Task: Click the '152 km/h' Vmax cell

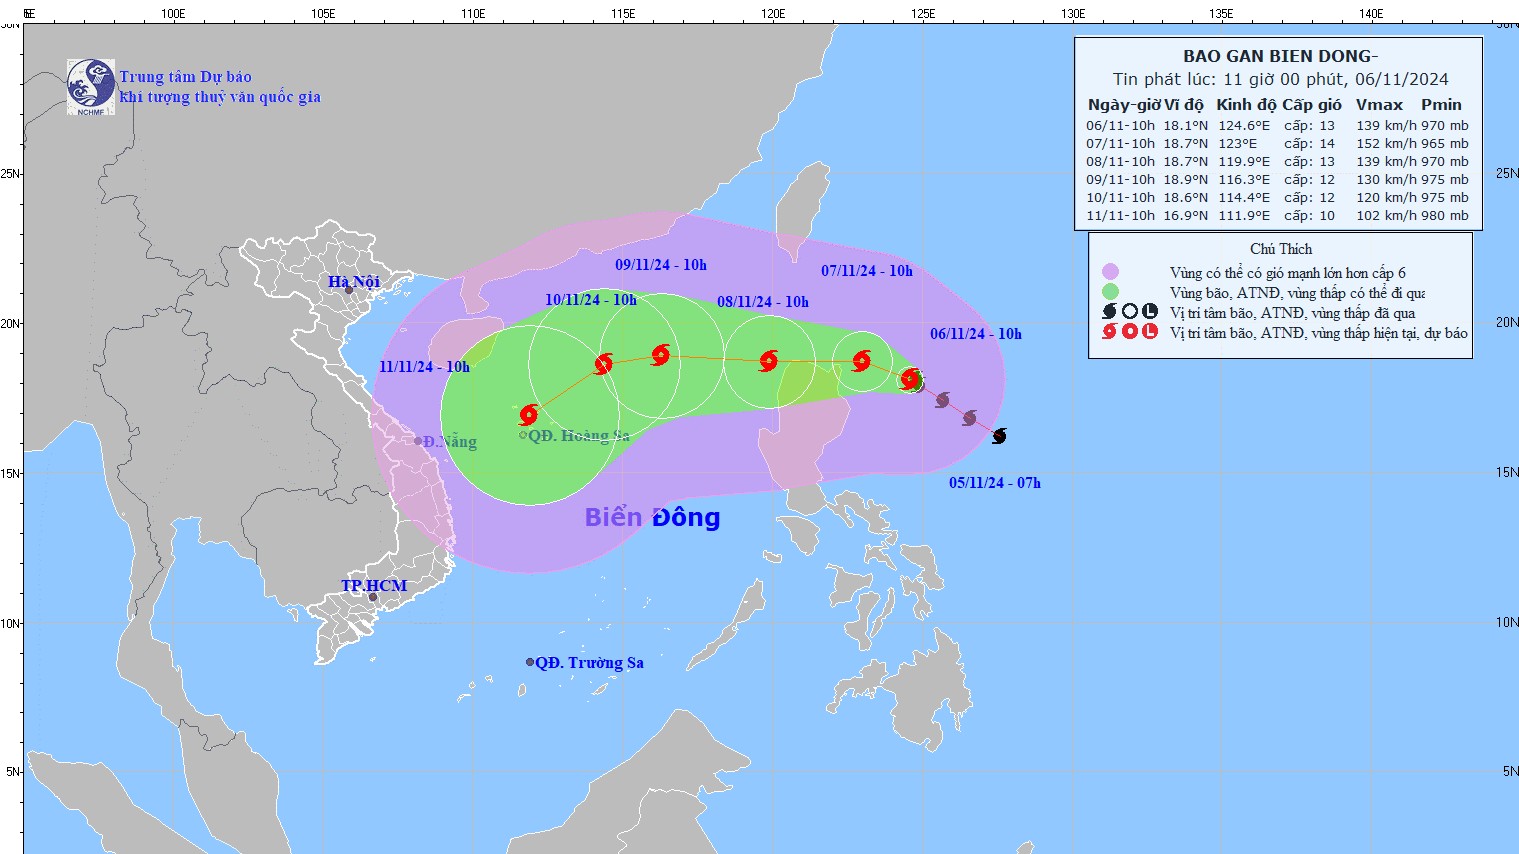Action: tap(1386, 144)
